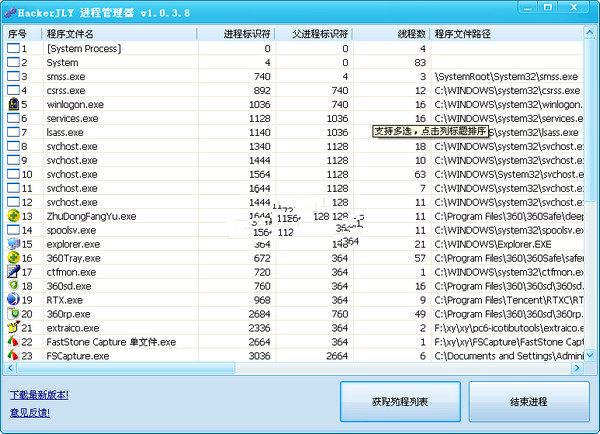
Task: Sort by the 父进程标识符 column header
Action: (x=317, y=34)
